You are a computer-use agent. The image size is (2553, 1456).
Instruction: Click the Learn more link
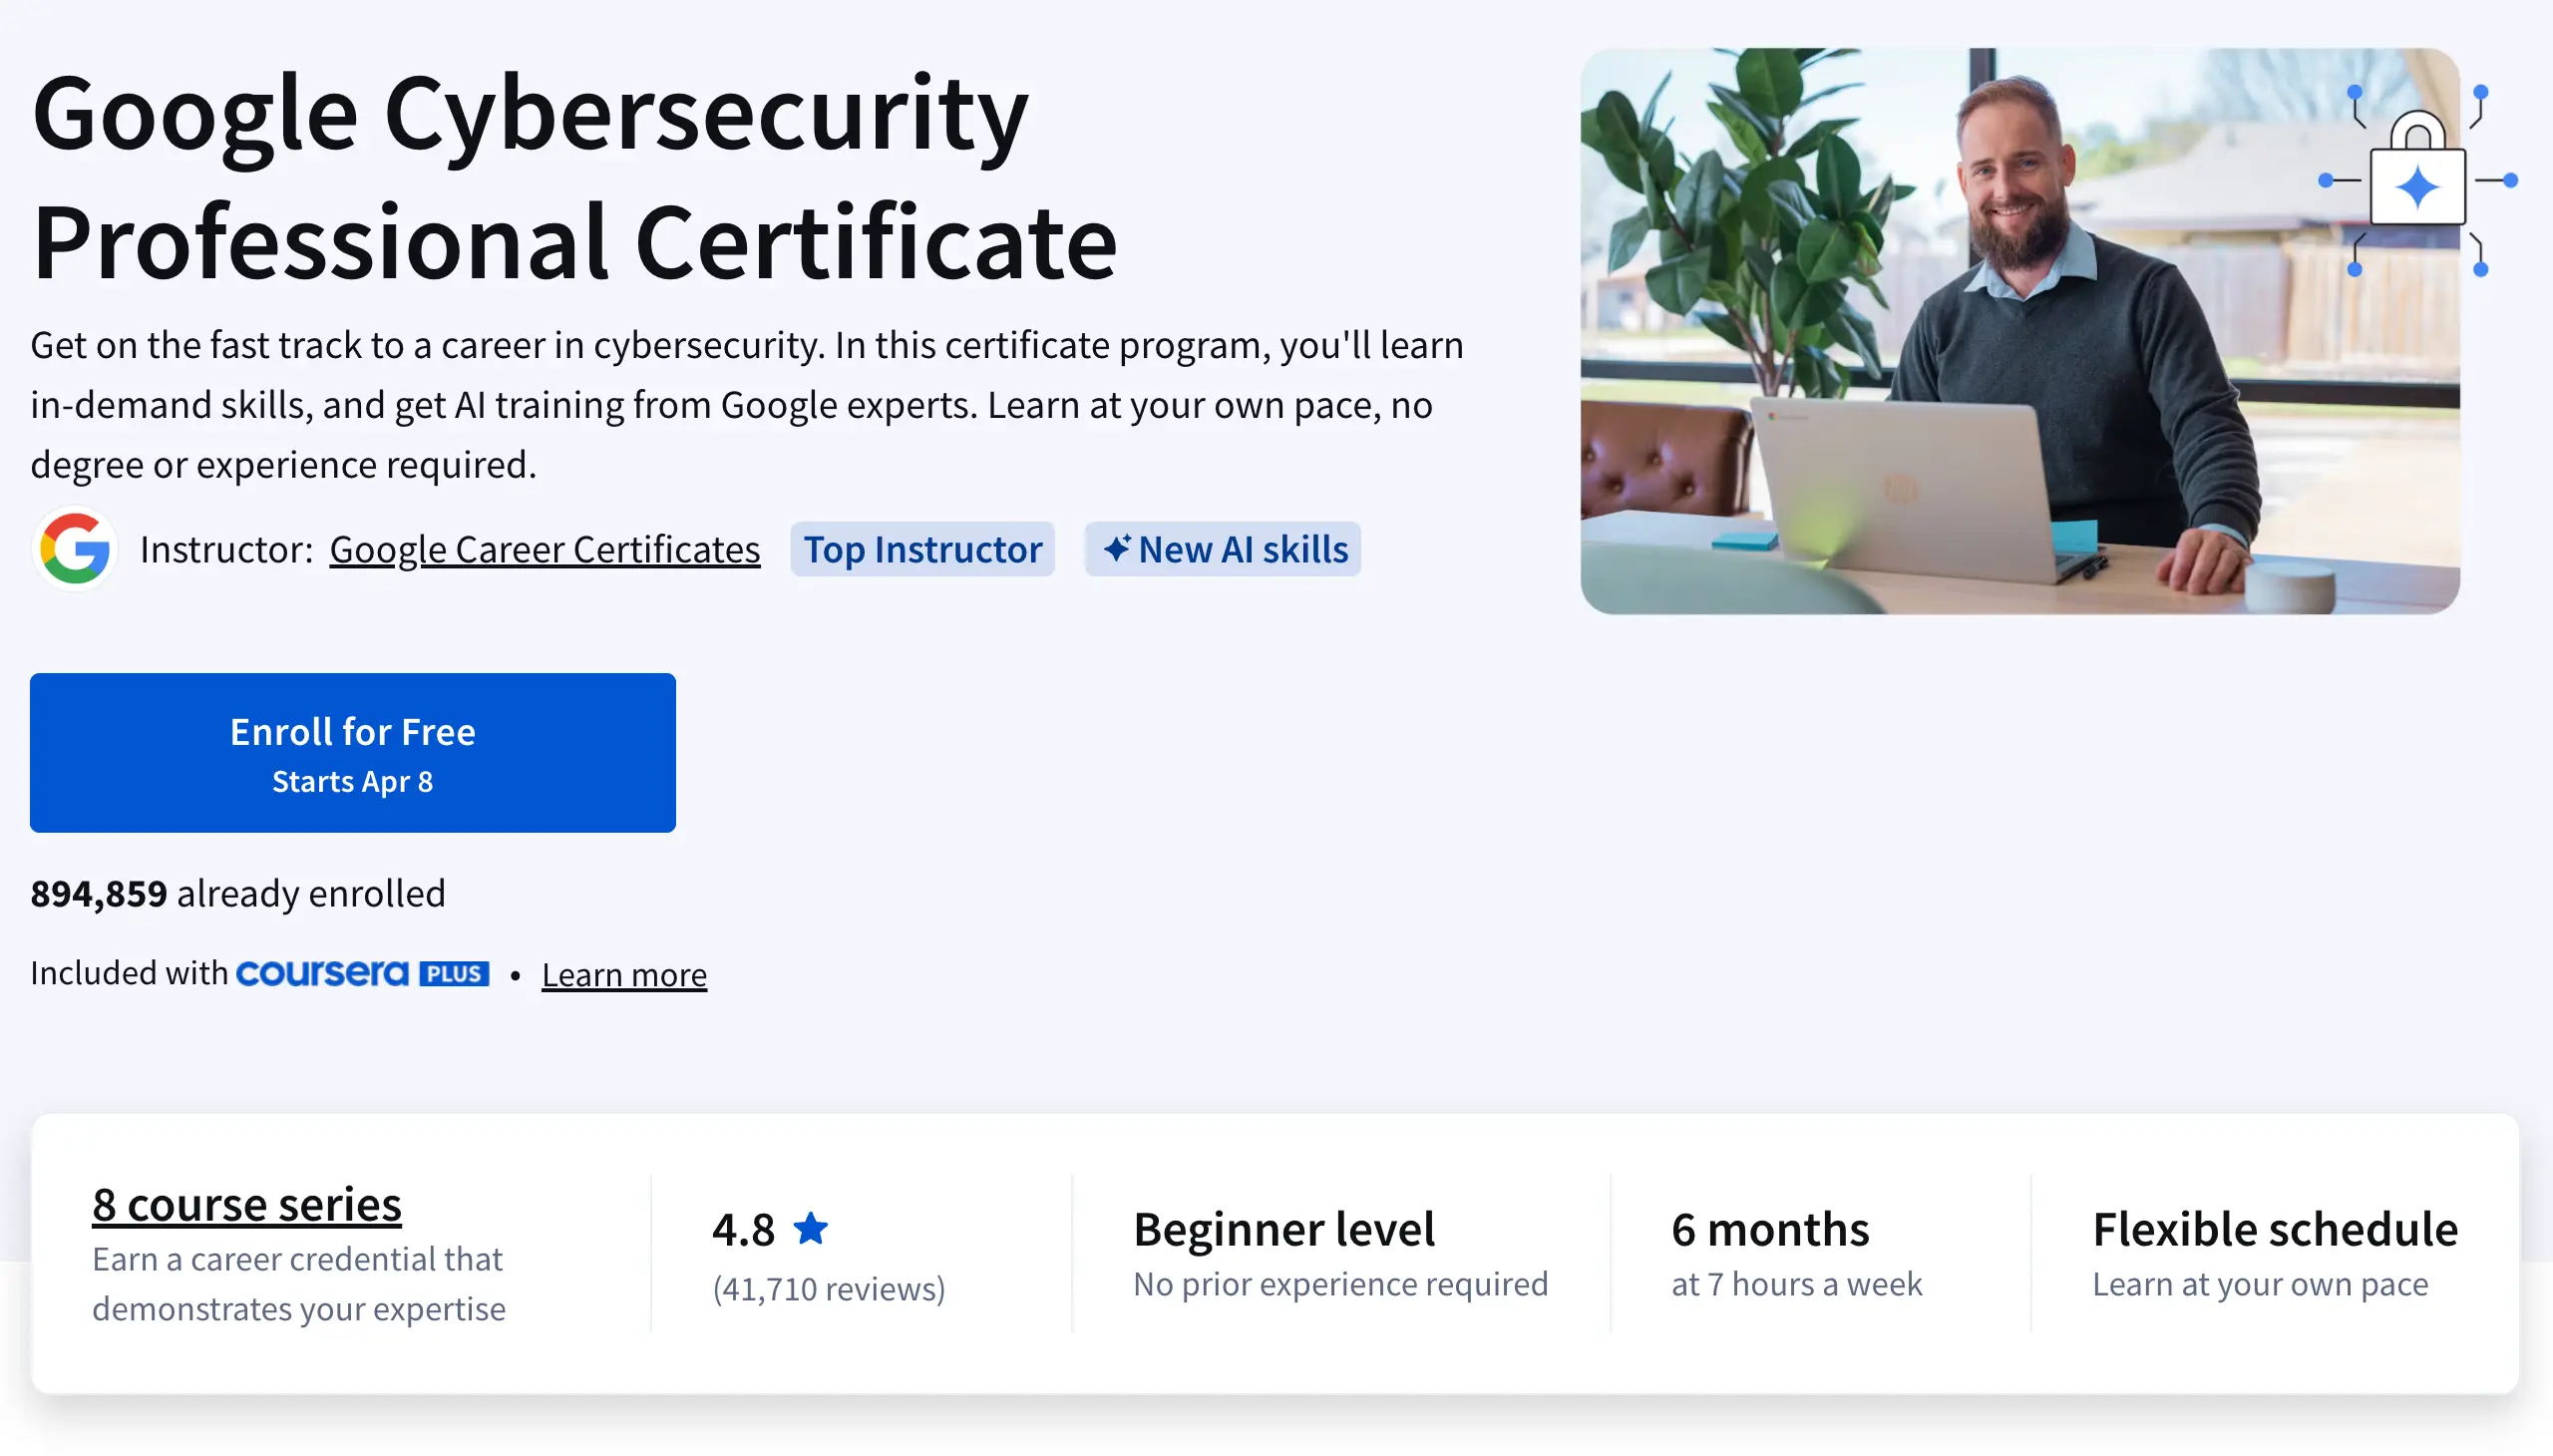(x=624, y=974)
